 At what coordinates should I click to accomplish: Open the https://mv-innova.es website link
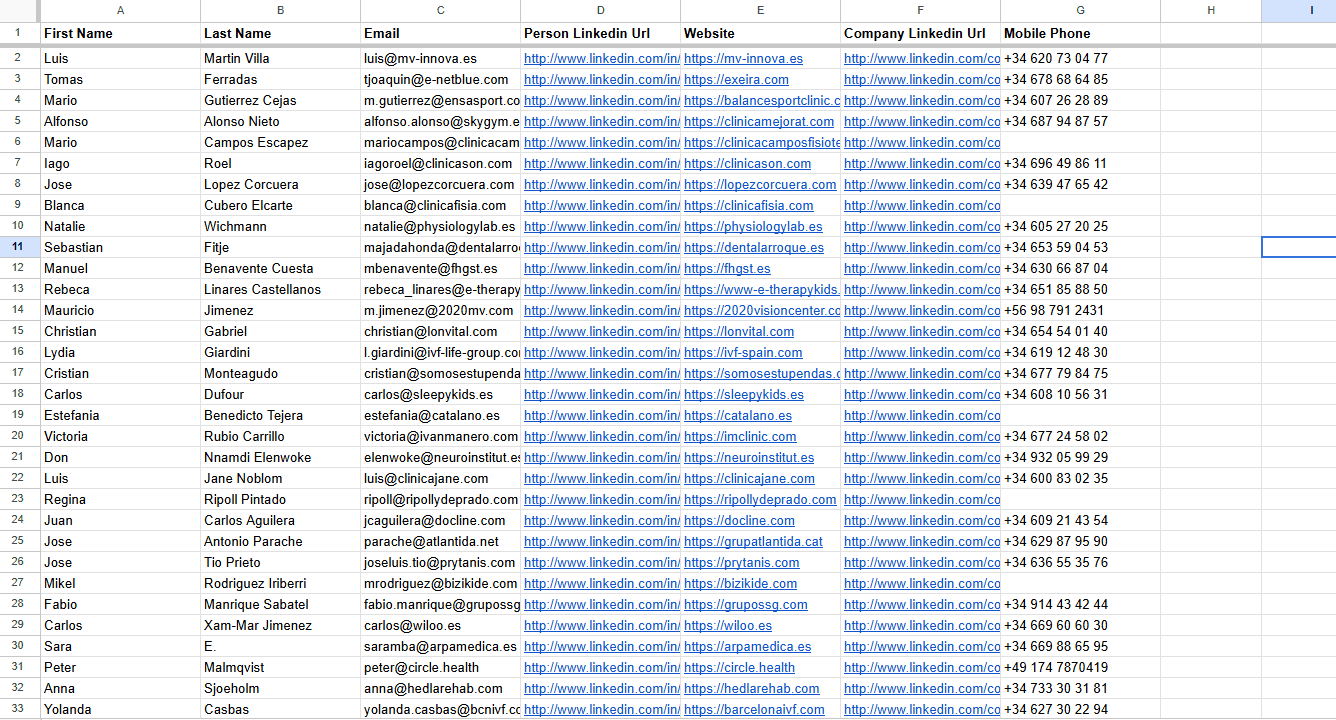coord(743,58)
